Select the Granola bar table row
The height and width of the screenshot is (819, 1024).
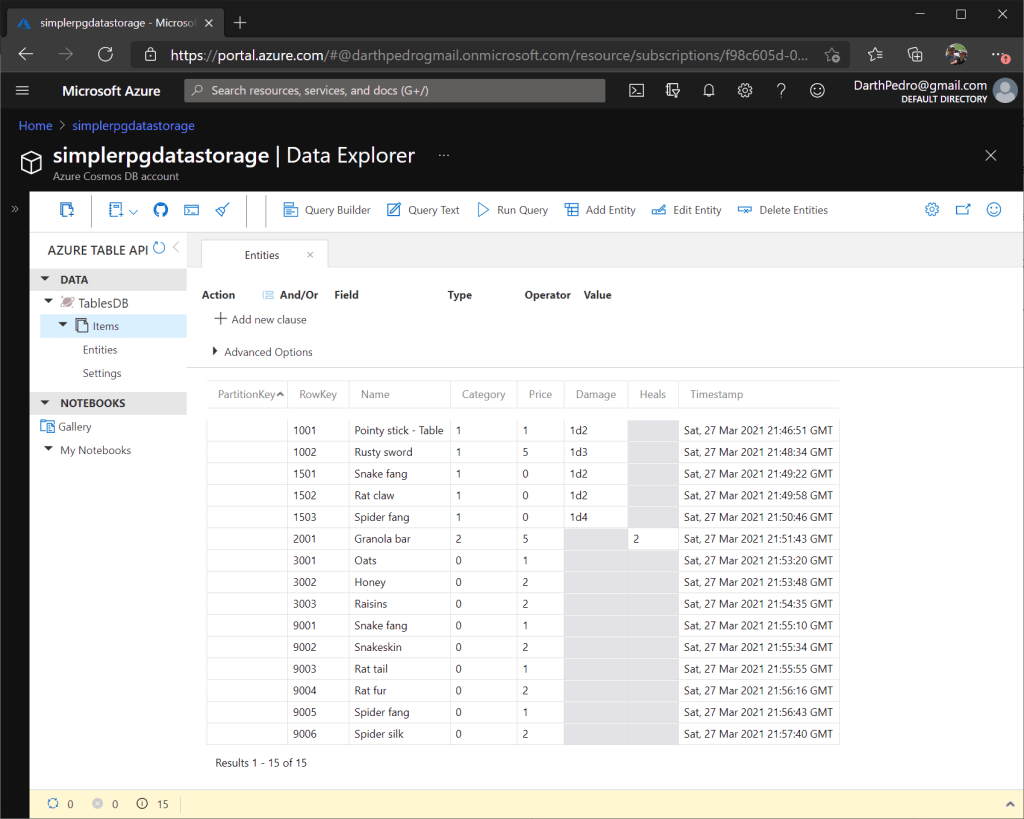tap(382, 539)
